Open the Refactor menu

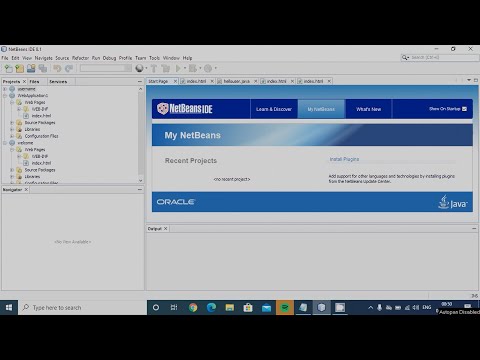pos(80,58)
